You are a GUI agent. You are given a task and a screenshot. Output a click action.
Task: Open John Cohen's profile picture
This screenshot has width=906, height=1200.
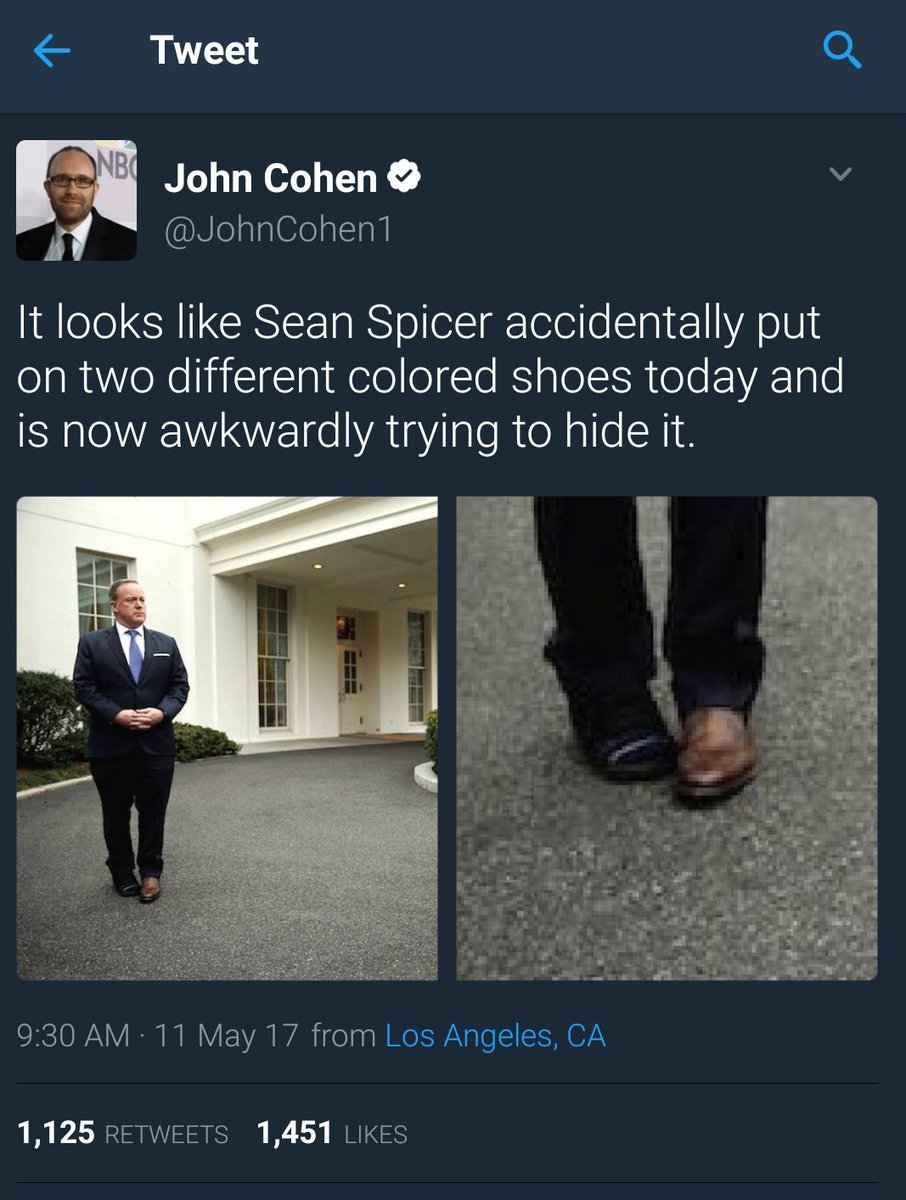[76, 200]
